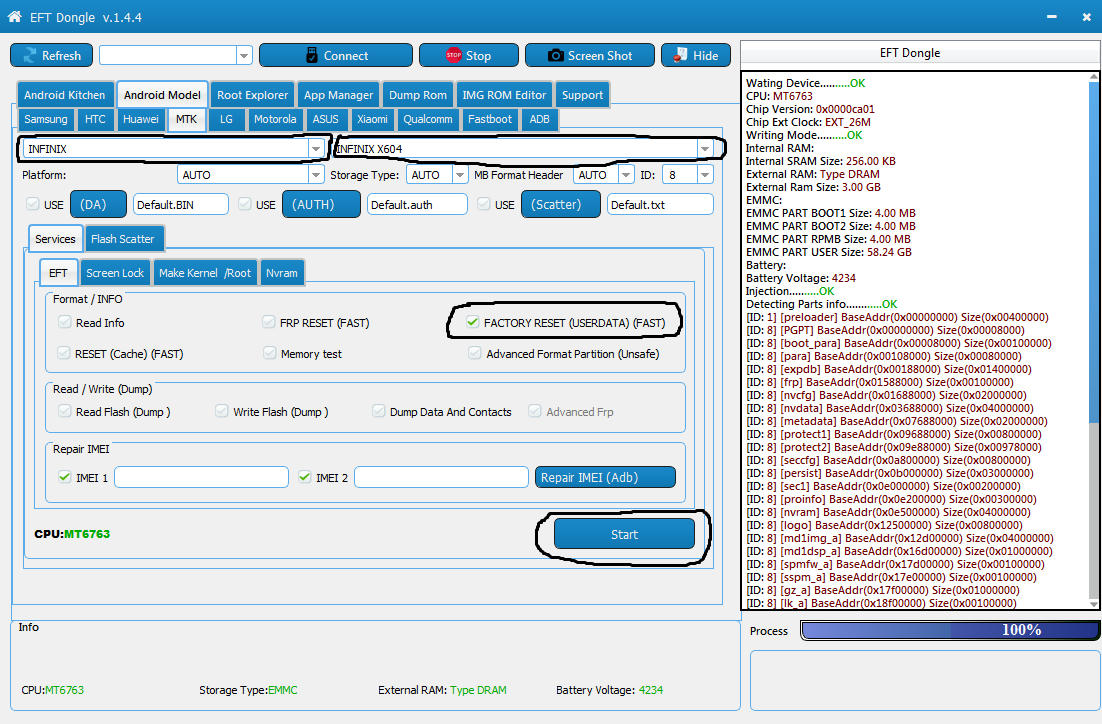The image size is (1102, 724).
Task: Open the Make Kernel /Root sub-tab
Action: (x=205, y=273)
